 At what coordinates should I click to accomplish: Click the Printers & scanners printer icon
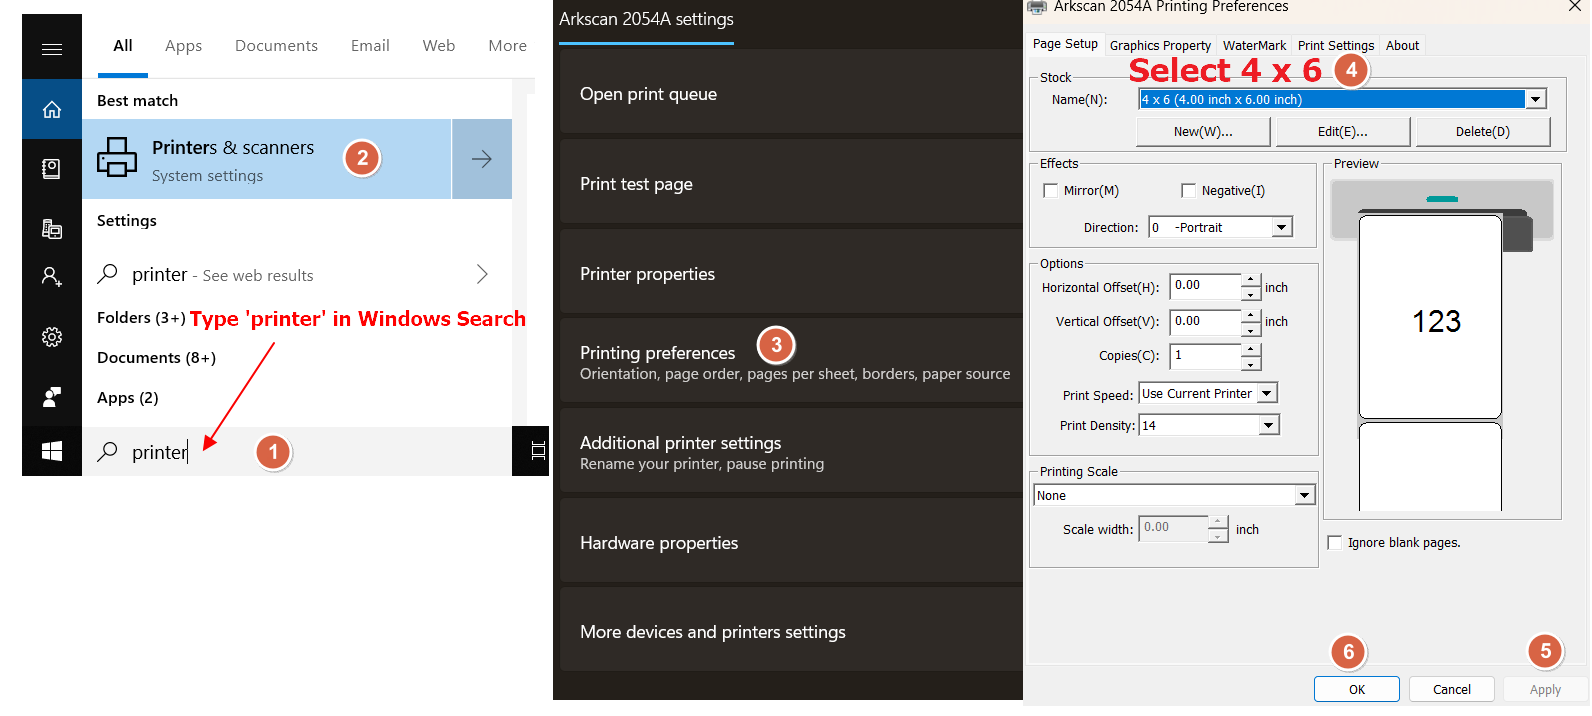tap(117, 158)
